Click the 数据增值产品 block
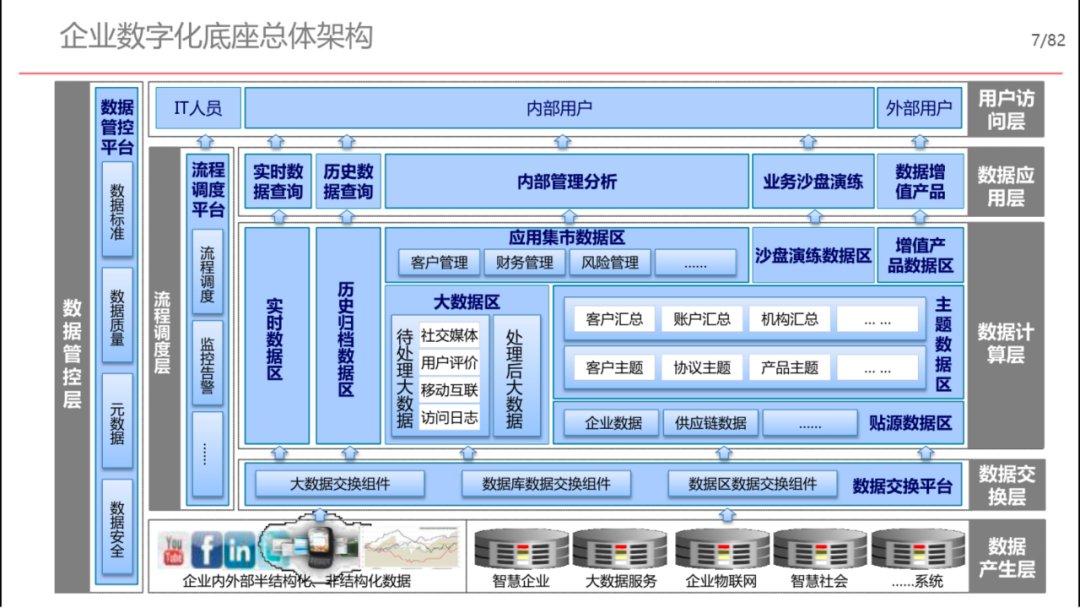This screenshot has height=608, width=1080. click(920, 181)
